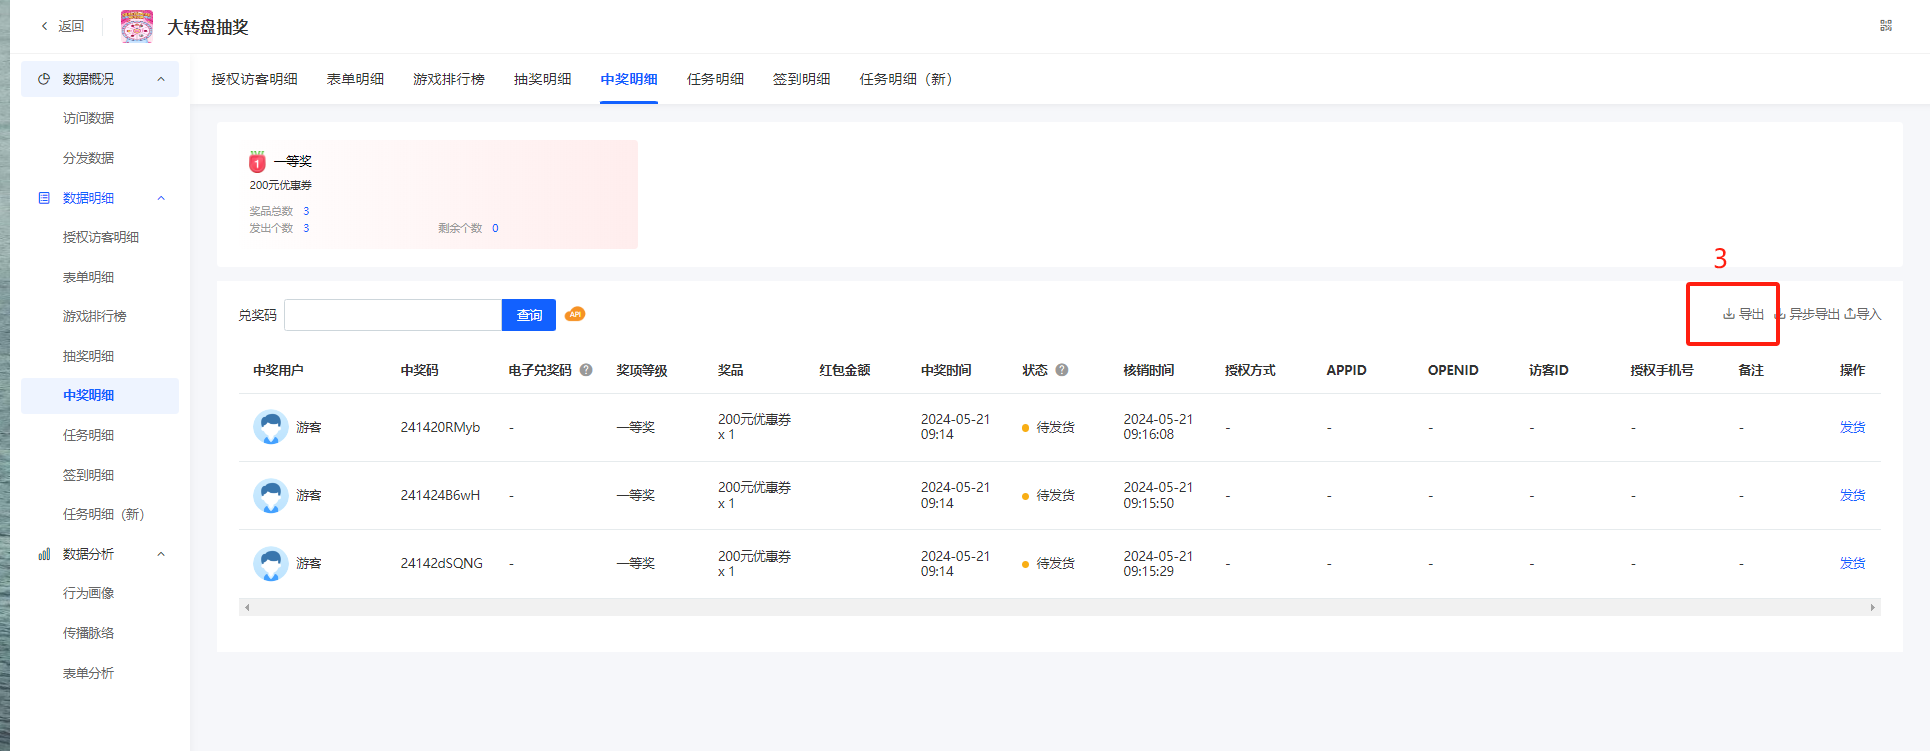Click 发货 for code 241420RMyb
The height and width of the screenshot is (751, 1930).
[x=1852, y=427]
